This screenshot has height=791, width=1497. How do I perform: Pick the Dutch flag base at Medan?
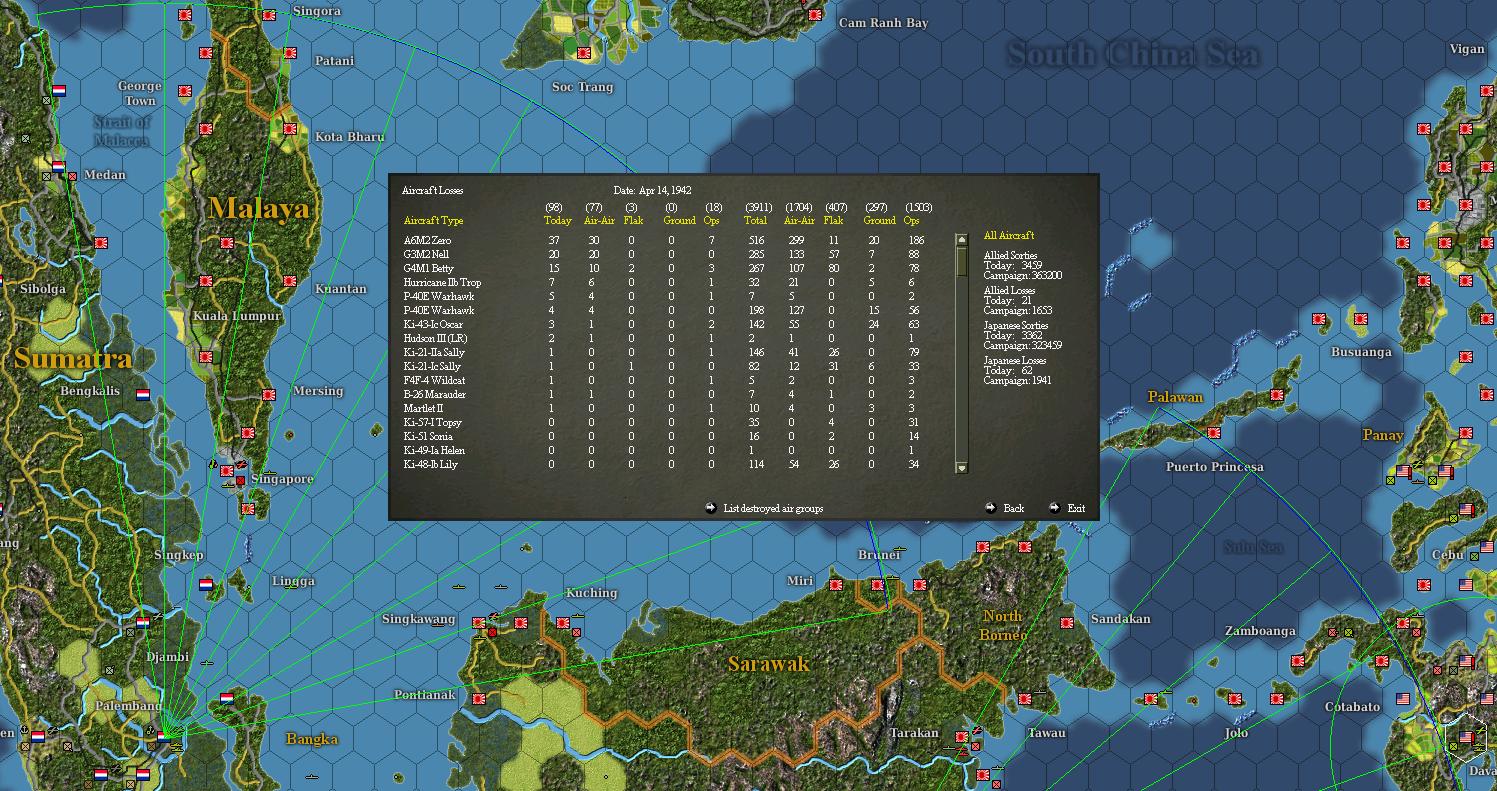point(59,167)
